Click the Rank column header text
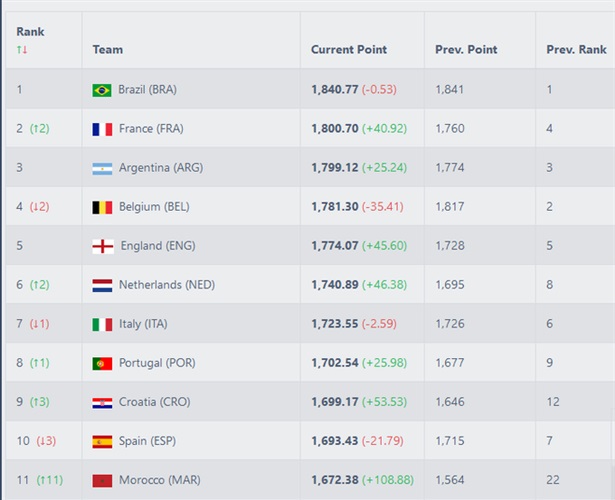 (x=30, y=32)
